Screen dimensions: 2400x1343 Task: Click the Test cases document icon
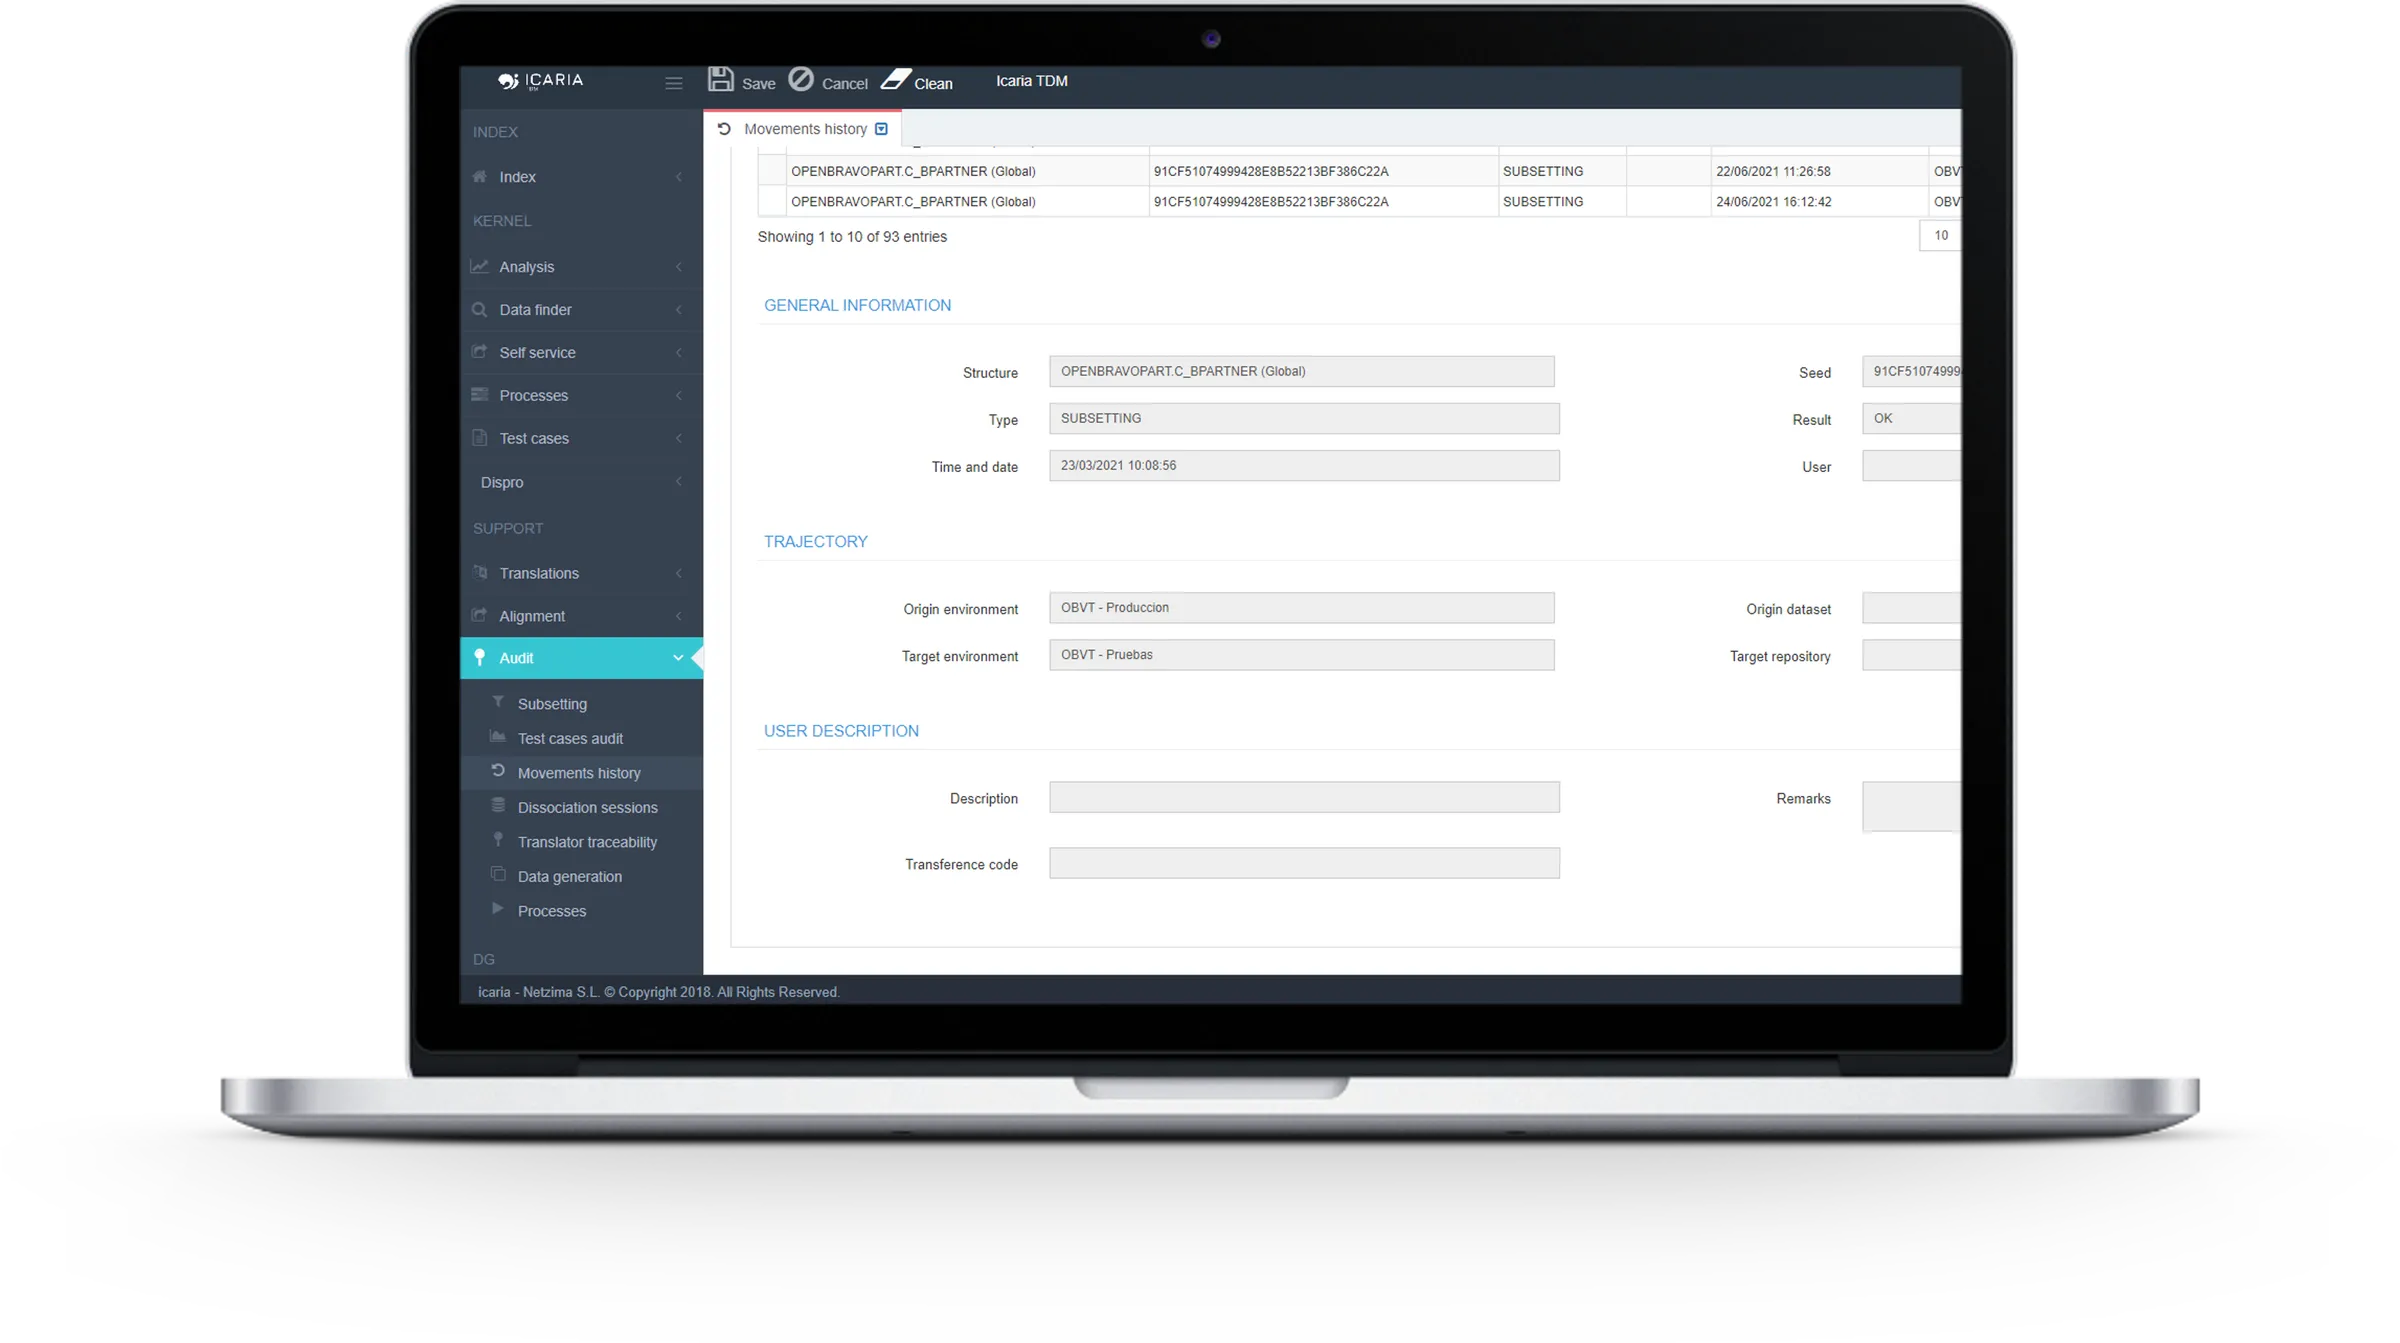coord(480,438)
